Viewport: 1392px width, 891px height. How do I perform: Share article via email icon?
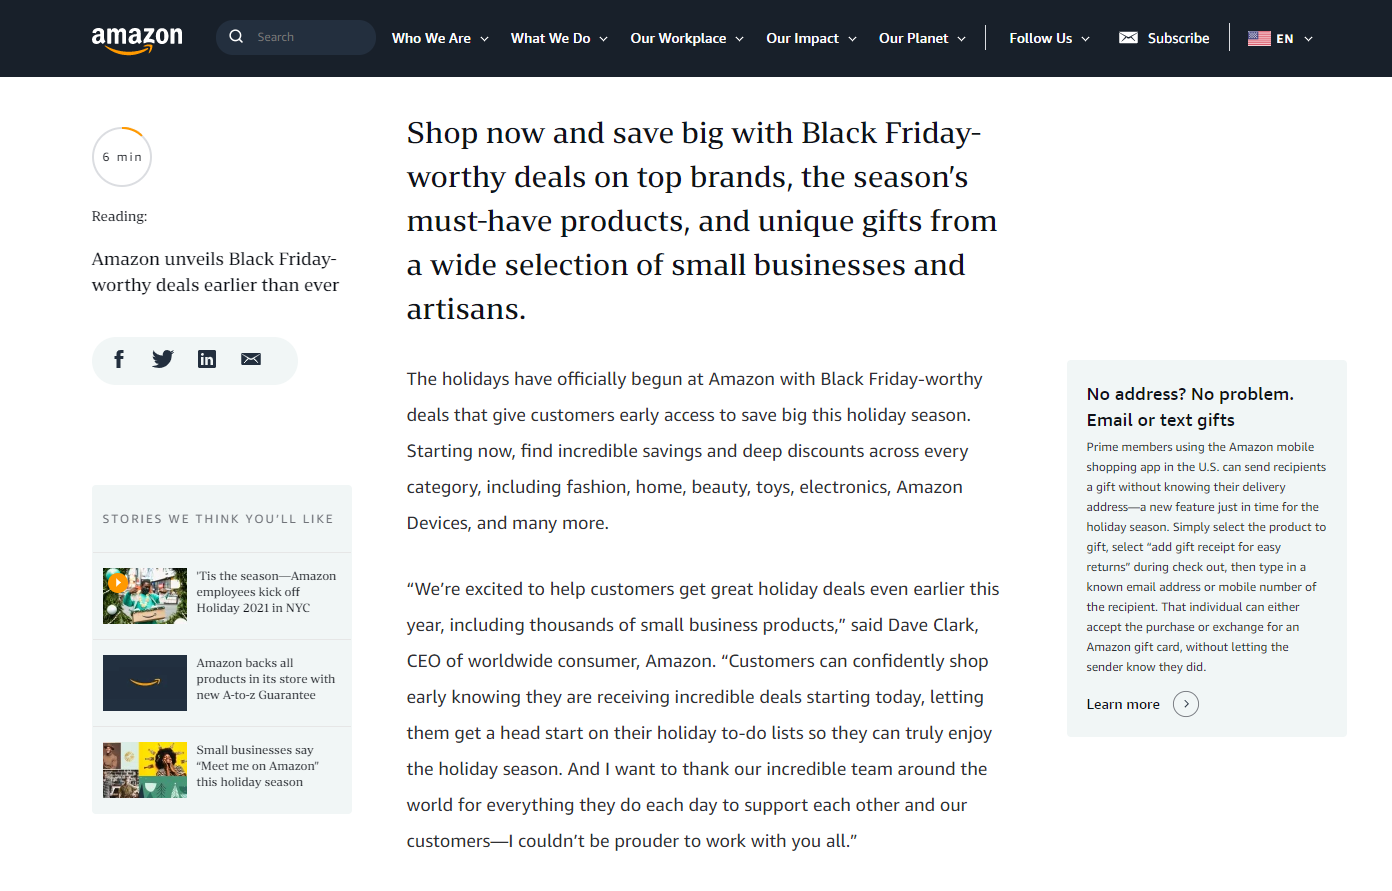click(x=251, y=360)
